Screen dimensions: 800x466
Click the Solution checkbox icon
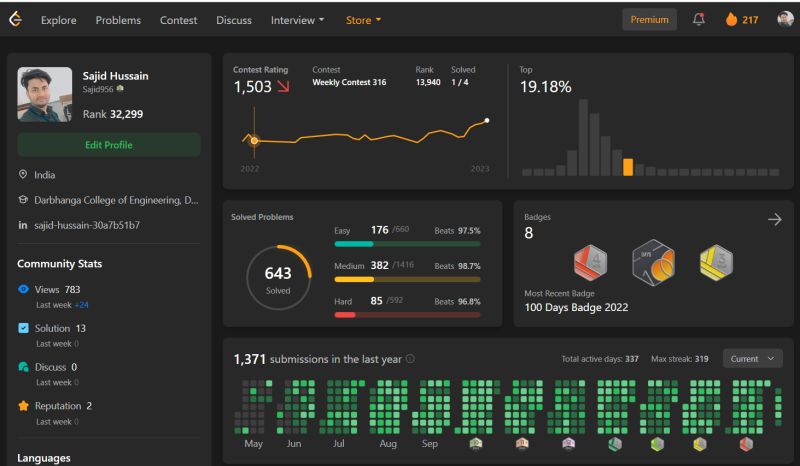[x=23, y=328]
